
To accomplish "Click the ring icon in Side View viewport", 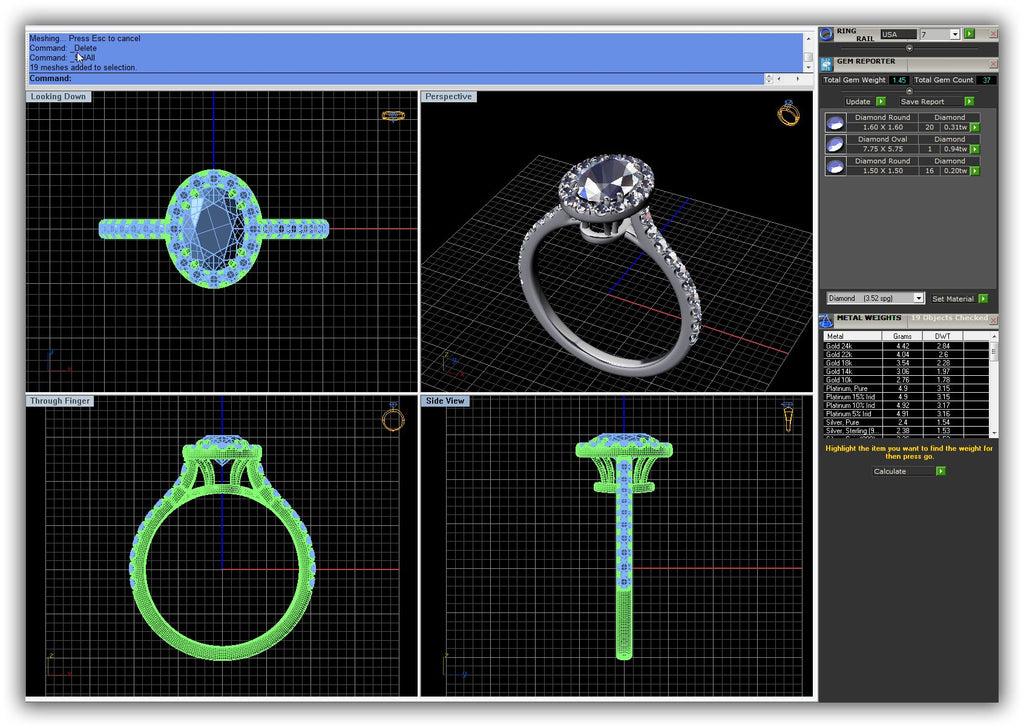I will point(788,417).
